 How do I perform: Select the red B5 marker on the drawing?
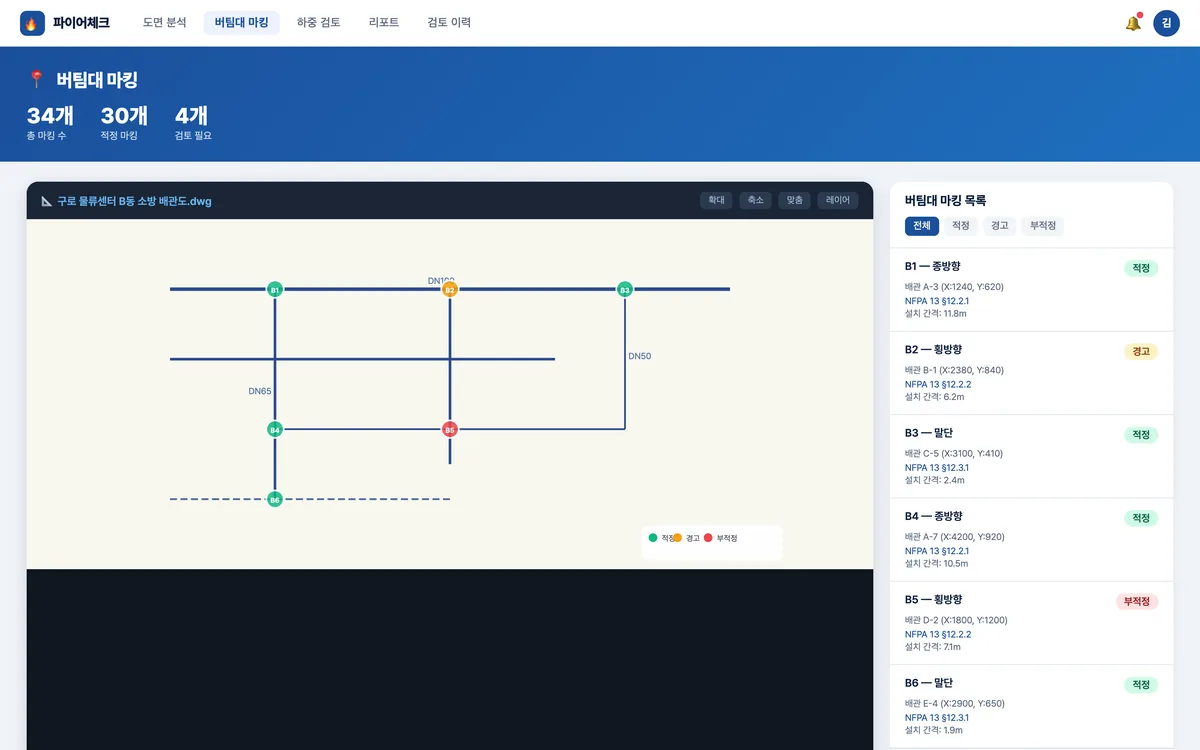click(x=450, y=429)
